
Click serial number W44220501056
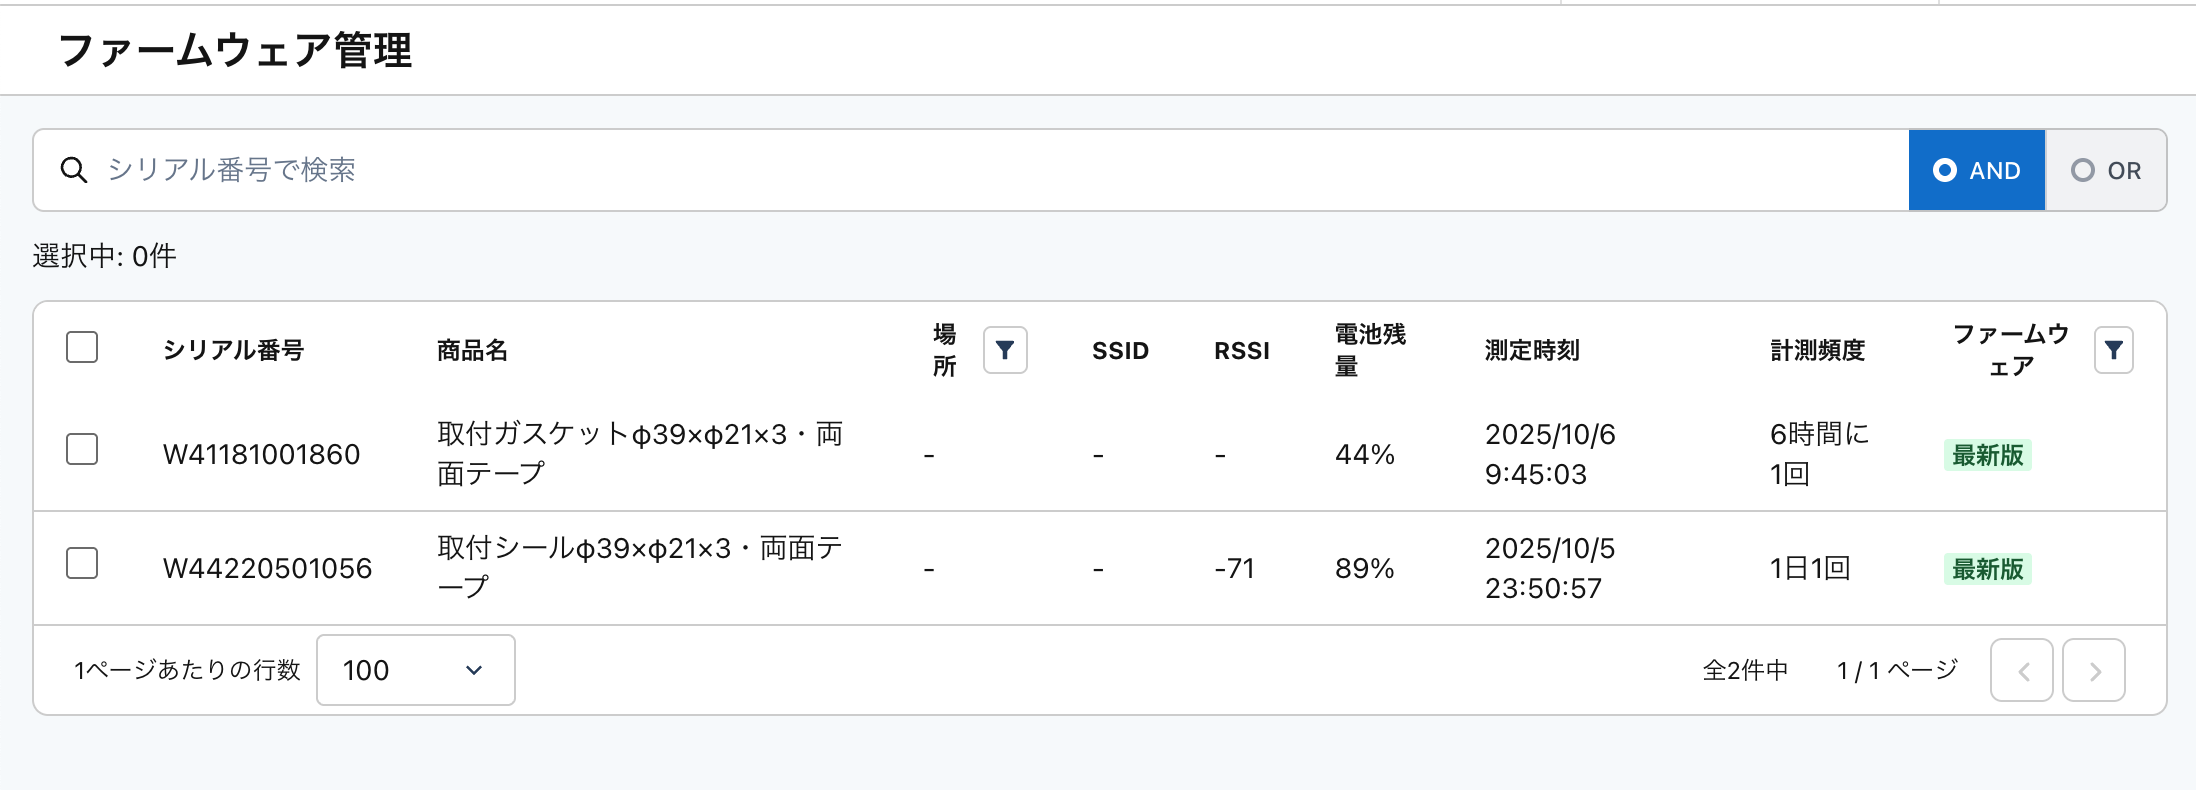(x=267, y=569)
